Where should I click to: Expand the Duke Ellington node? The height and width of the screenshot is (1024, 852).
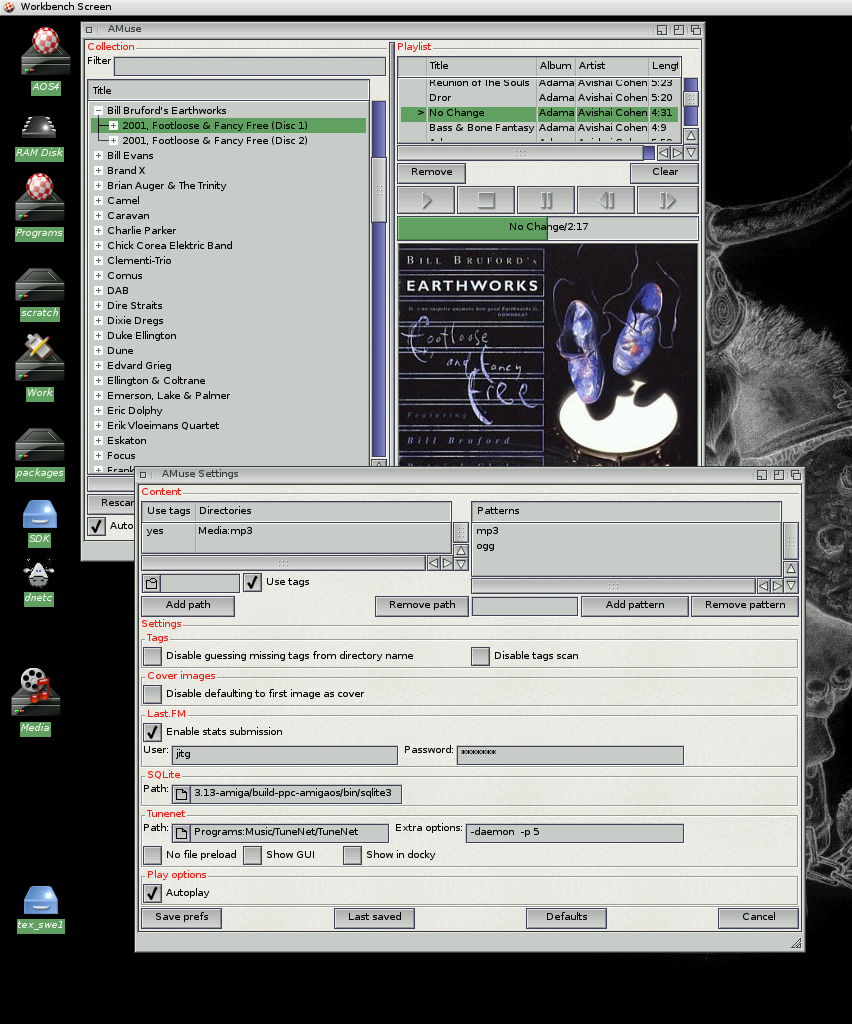pos(99,336)
